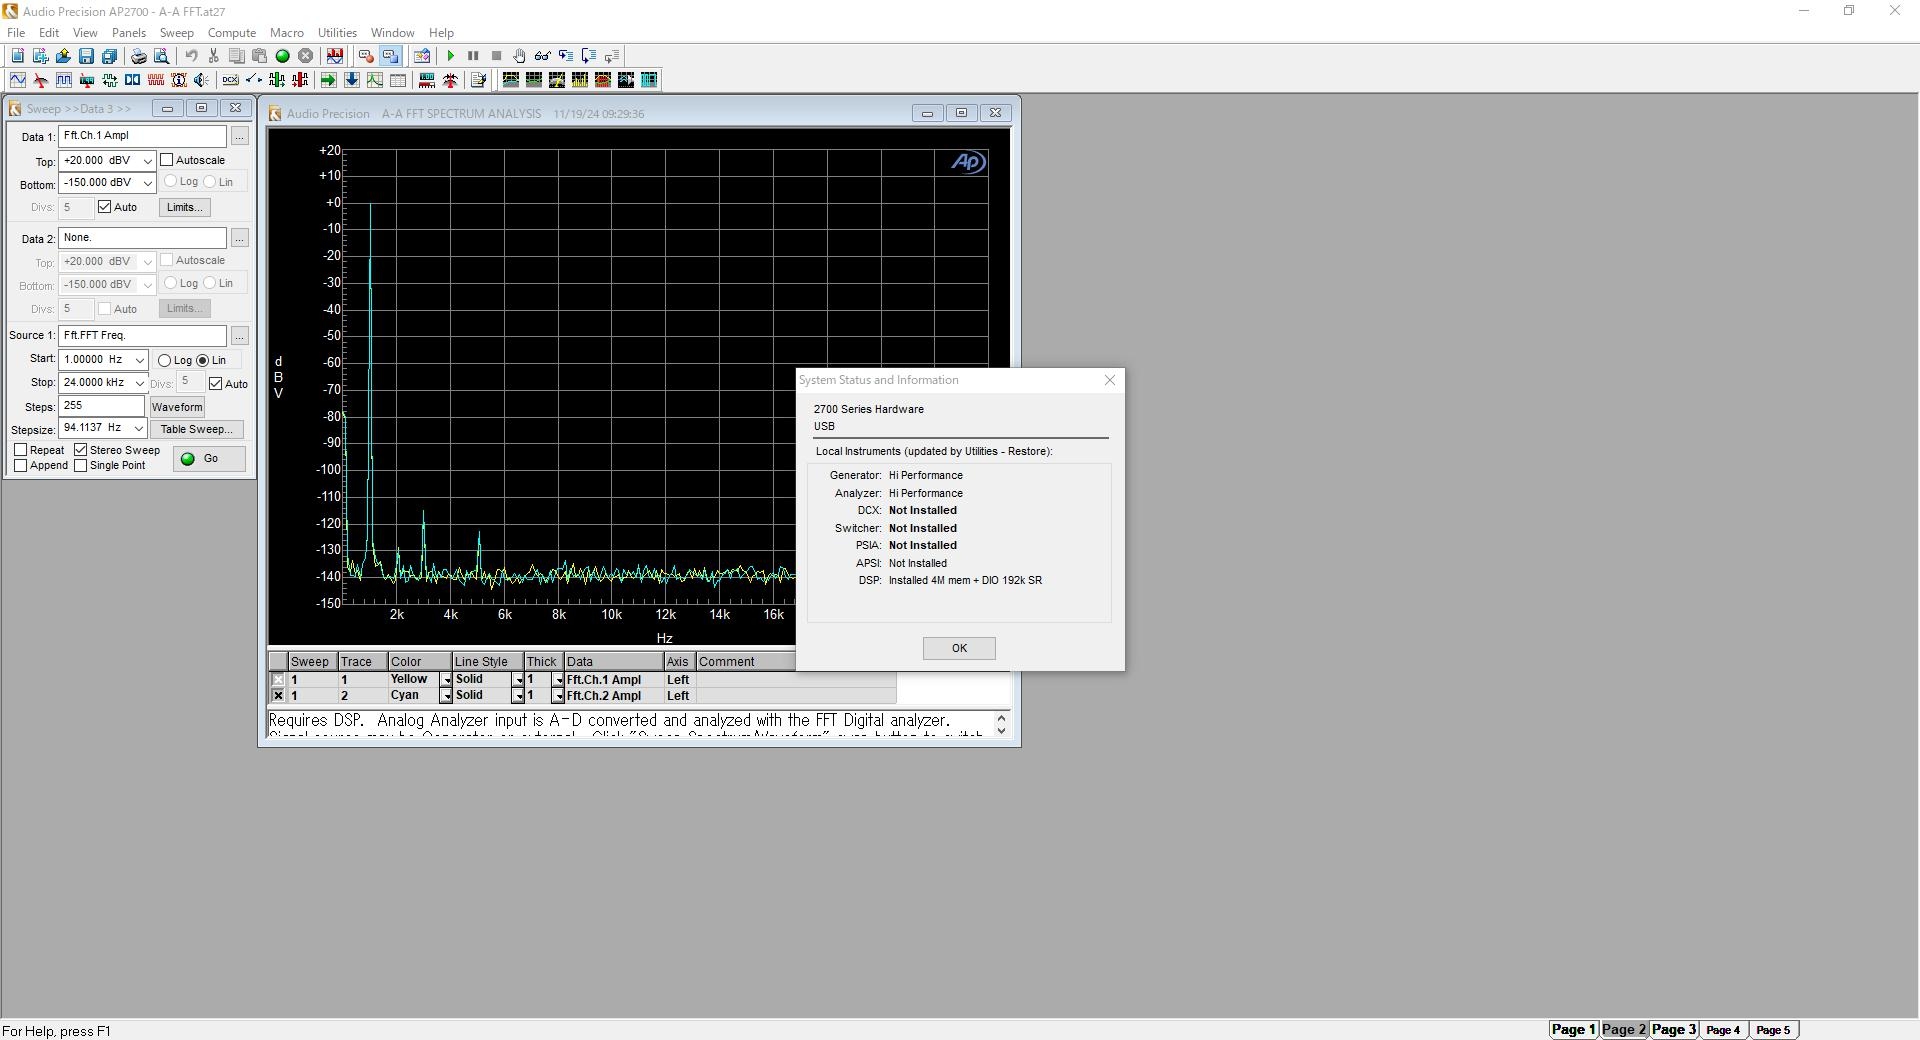This screenshot has width=1920, height=1040.
Task: Open the Analog Generator panel icon
Action: [17, 80]
